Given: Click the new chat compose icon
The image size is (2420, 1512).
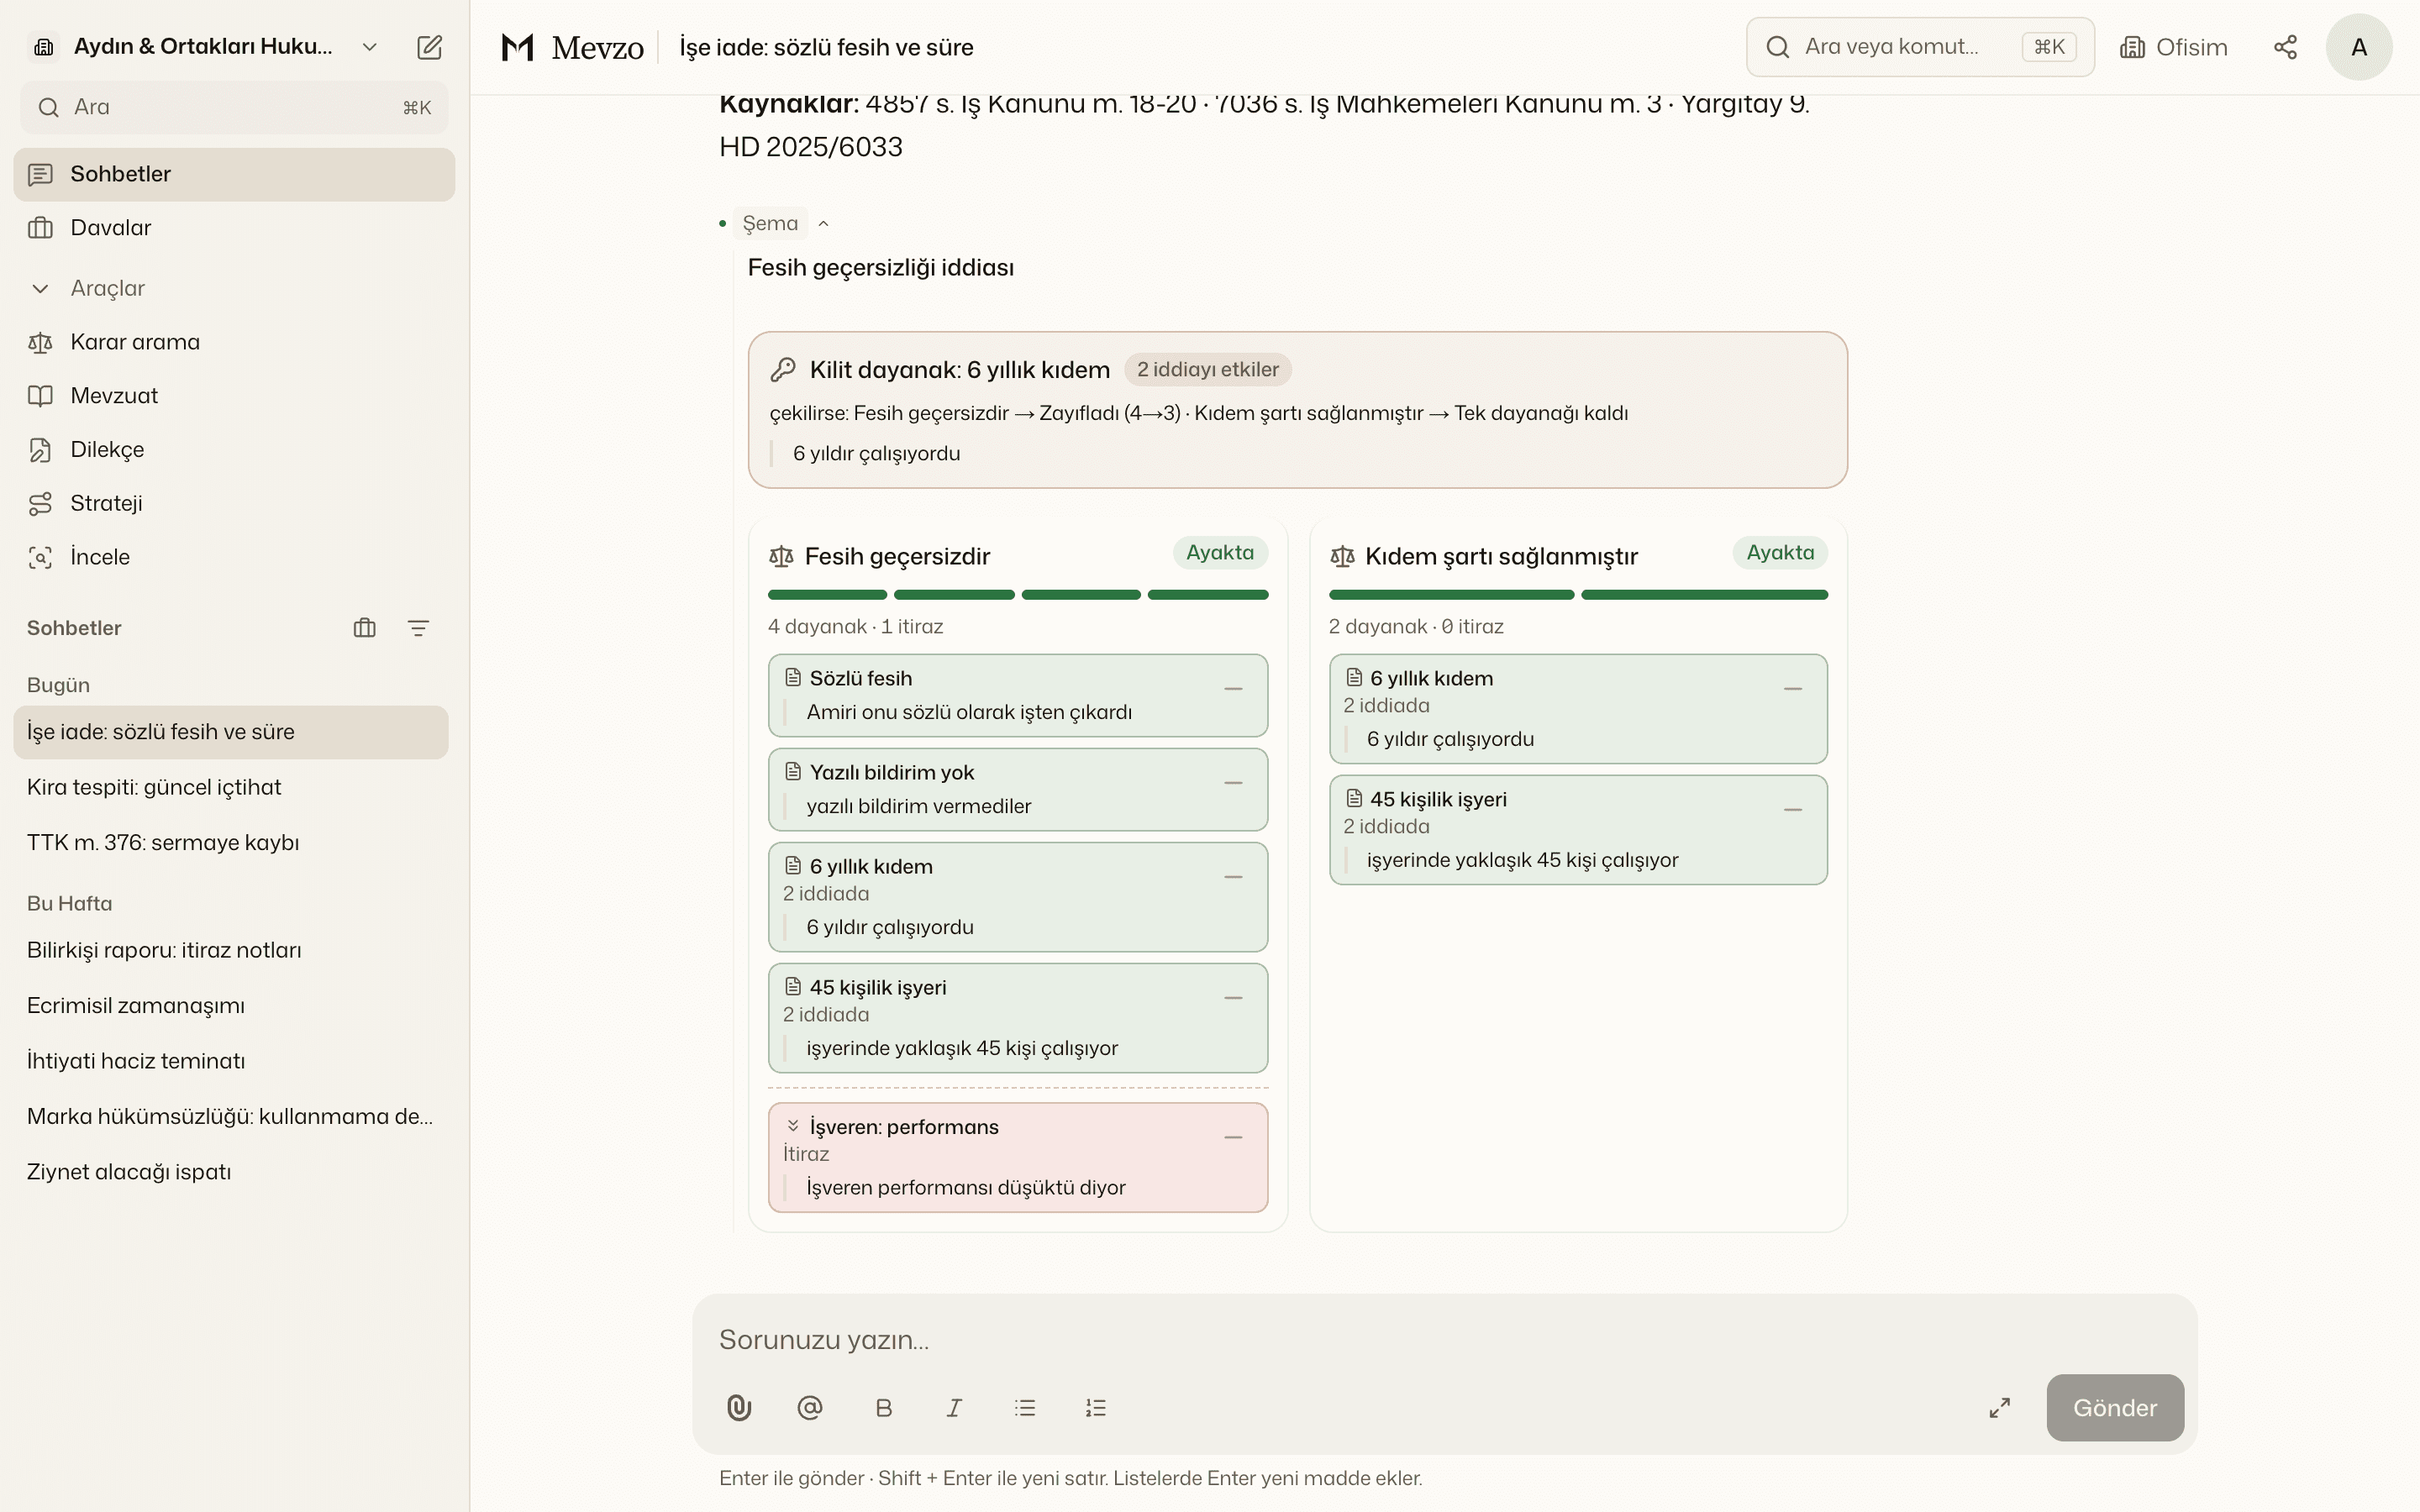Looking at the screenshot, I should tap(429, 47).
